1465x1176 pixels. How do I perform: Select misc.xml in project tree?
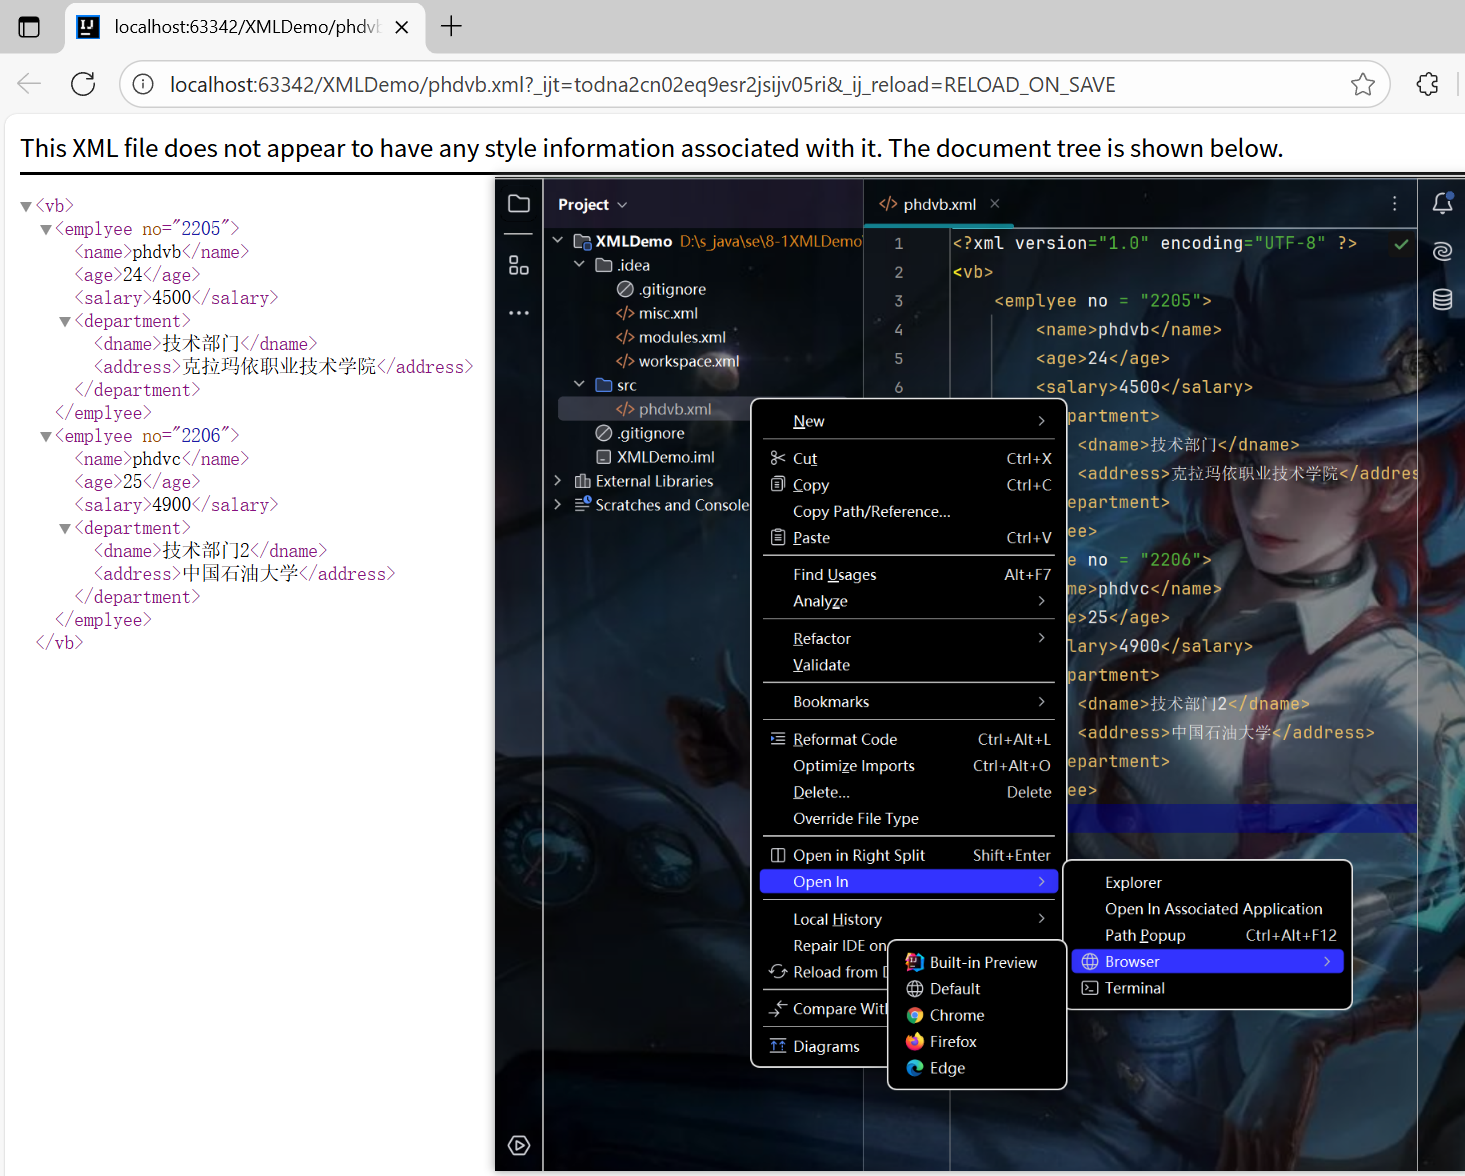[657, 313]
